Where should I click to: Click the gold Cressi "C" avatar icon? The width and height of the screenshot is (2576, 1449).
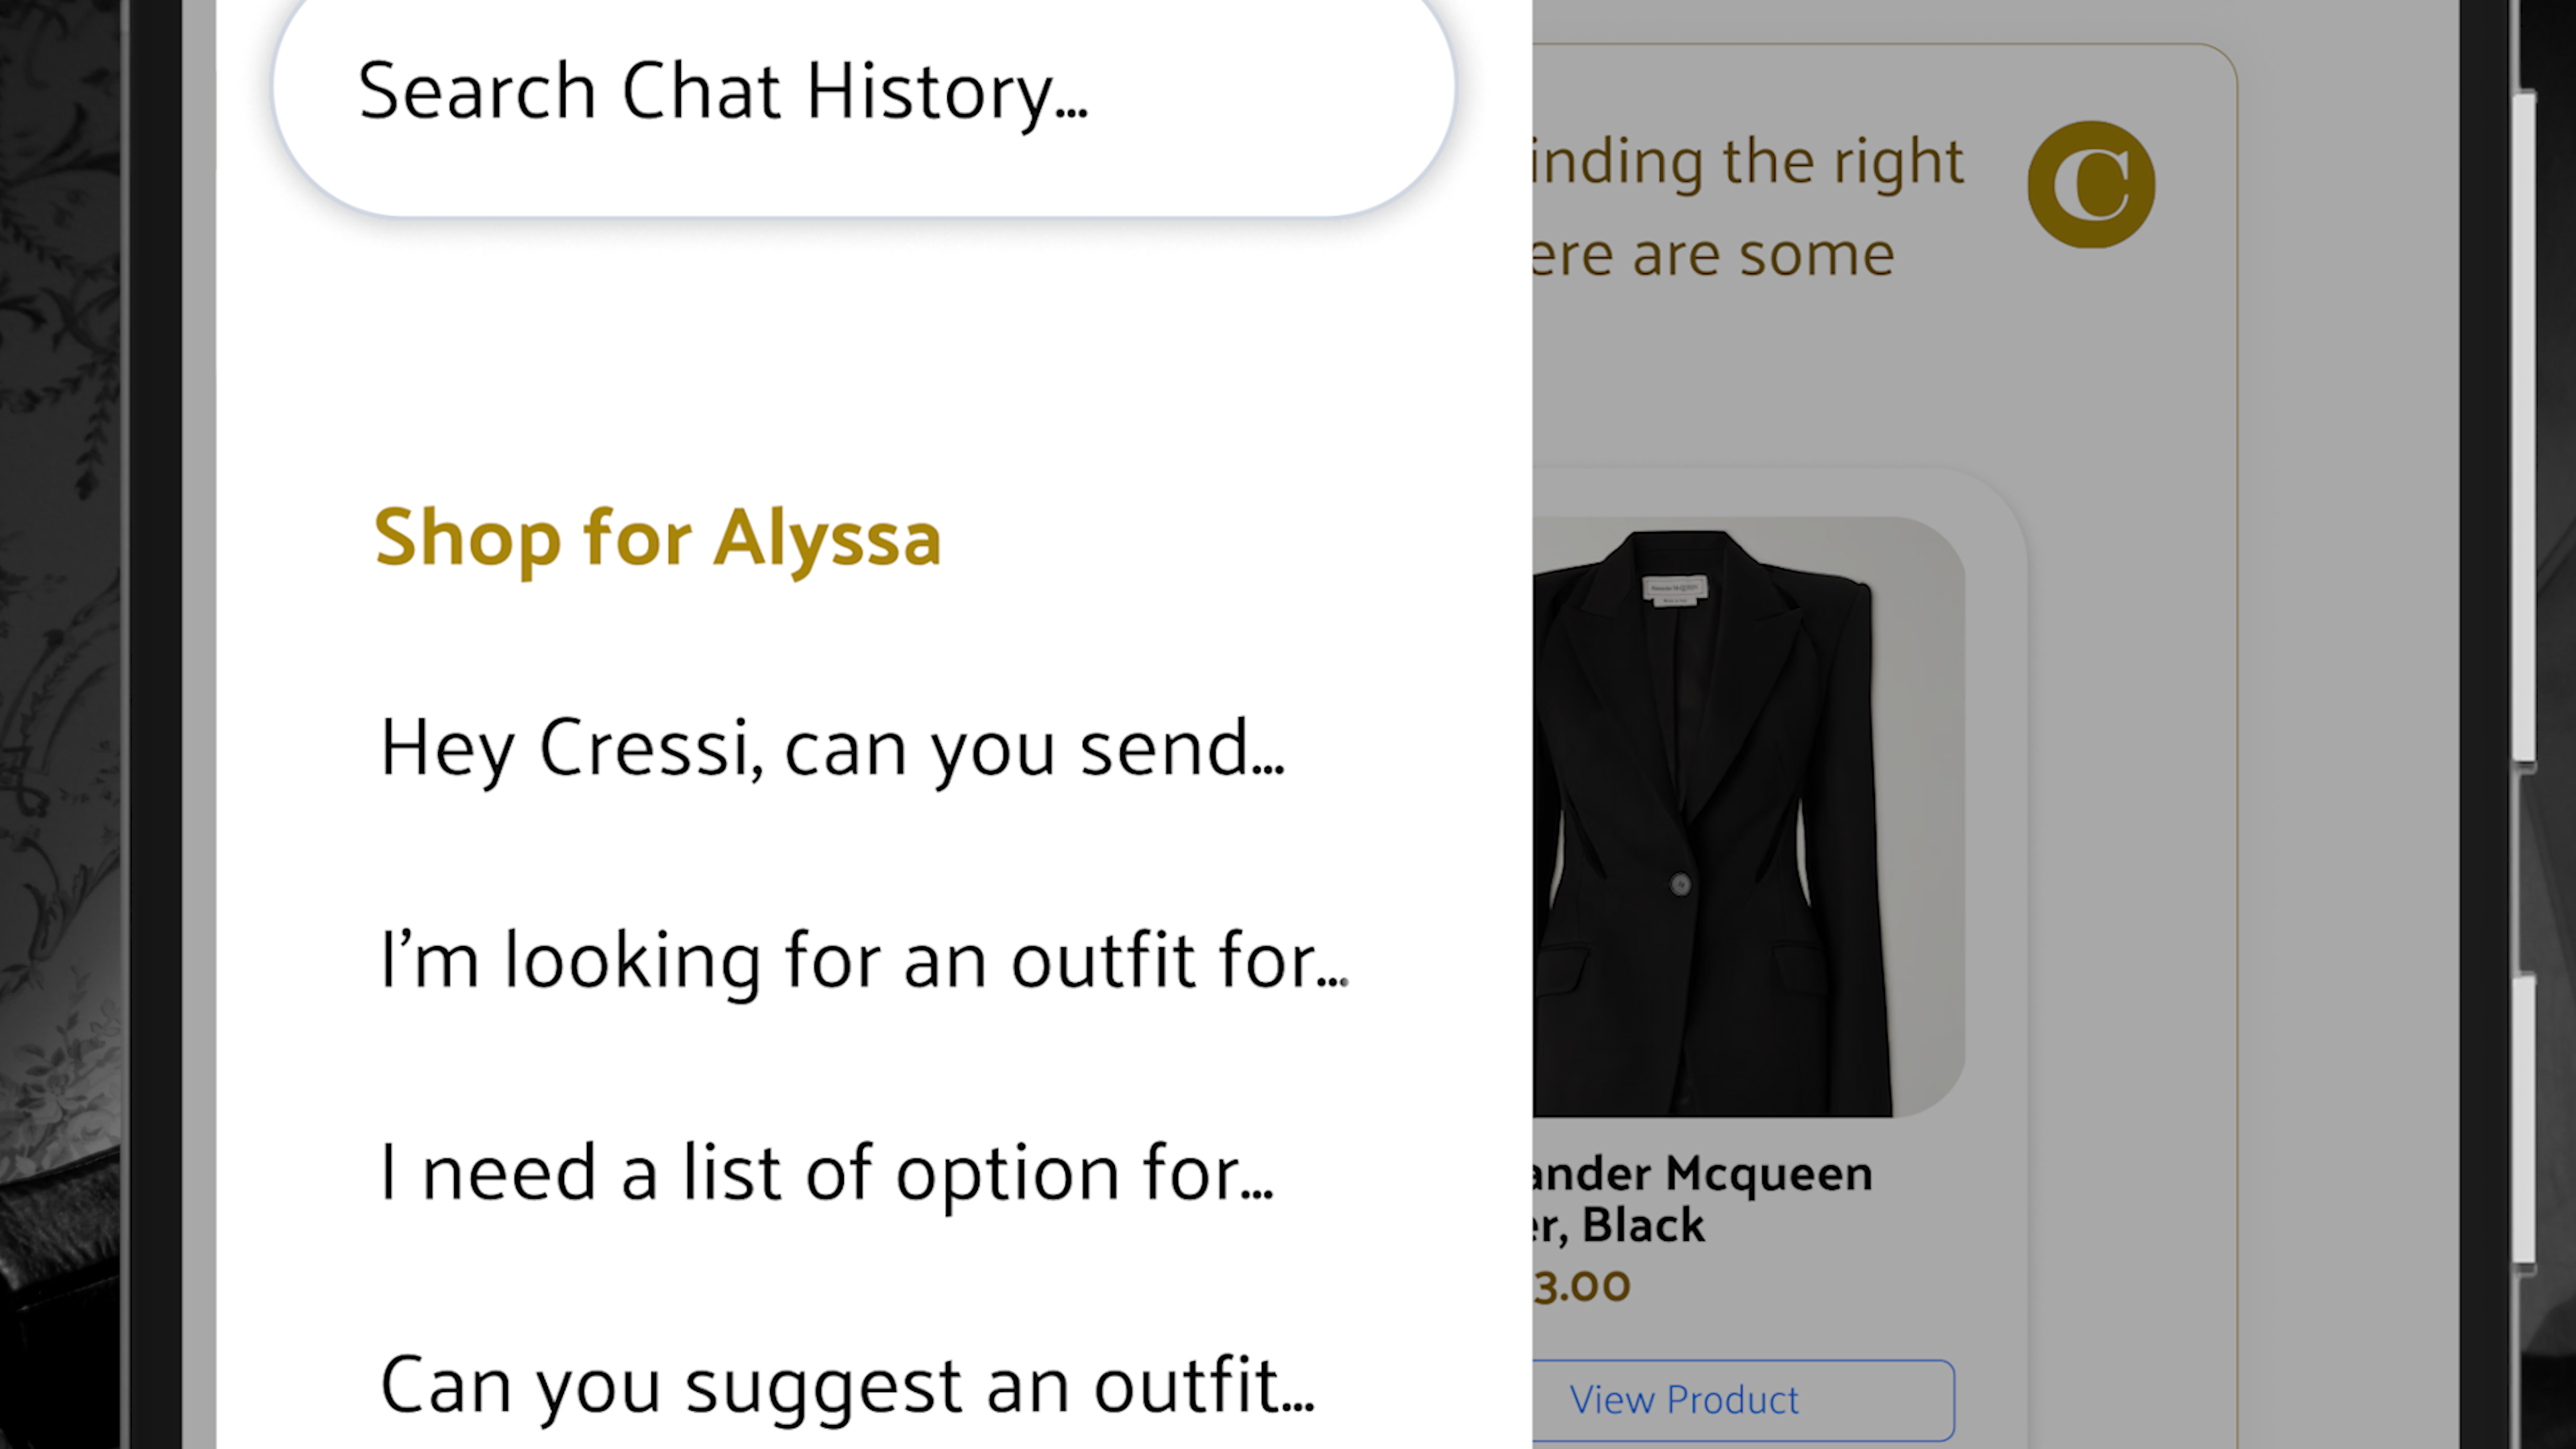[x=2090, y=184]
